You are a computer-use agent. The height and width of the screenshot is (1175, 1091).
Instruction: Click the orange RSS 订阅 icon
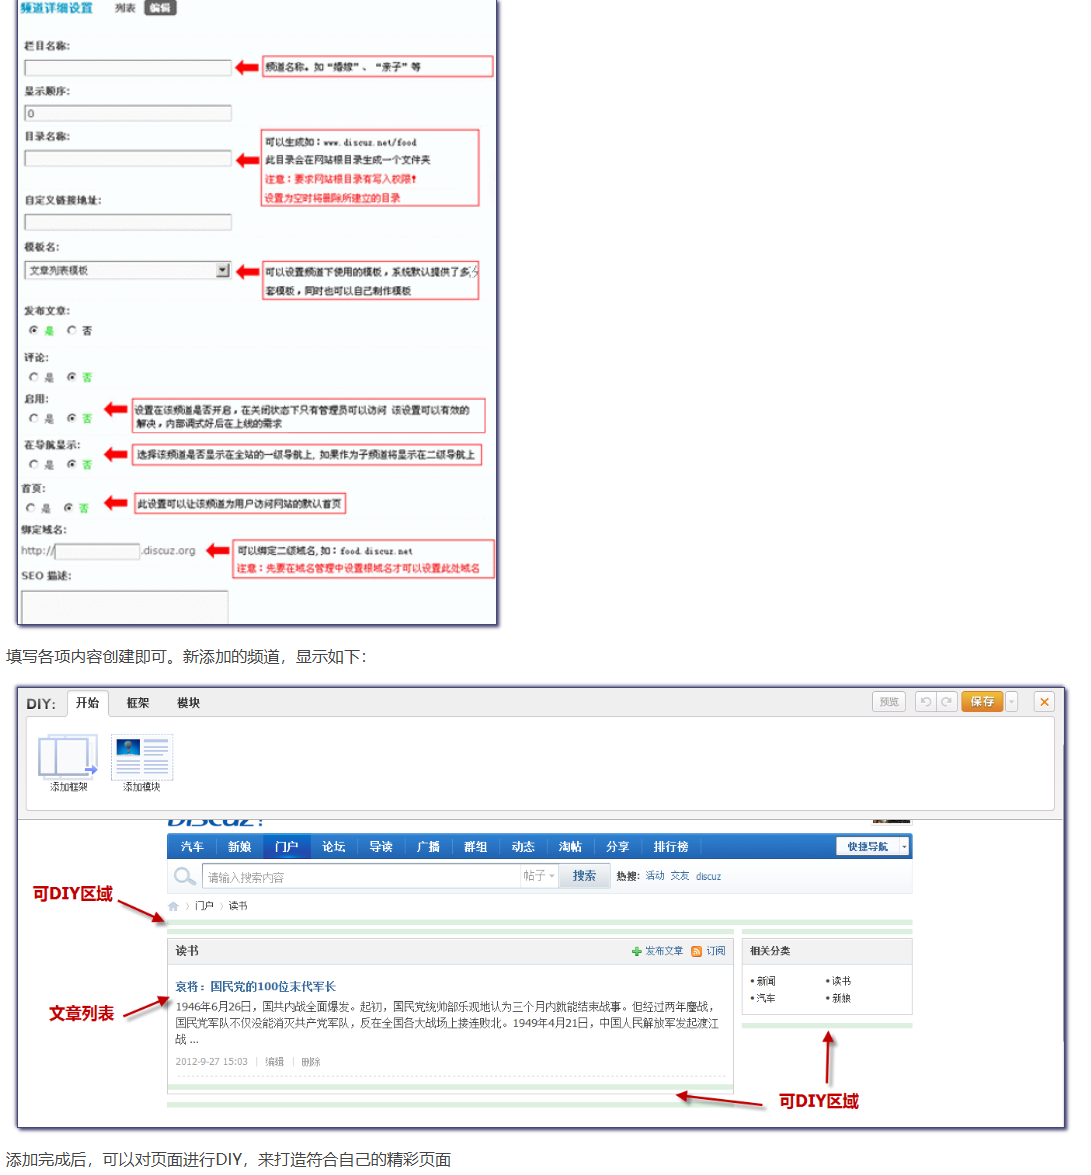[696, 951]
